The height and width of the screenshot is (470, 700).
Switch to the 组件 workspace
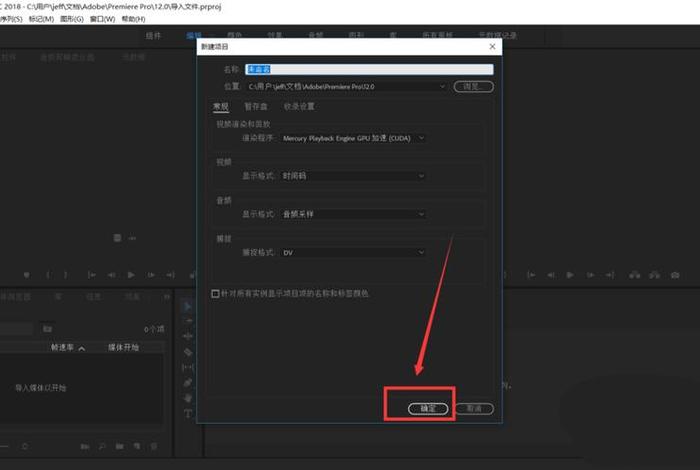153,35
